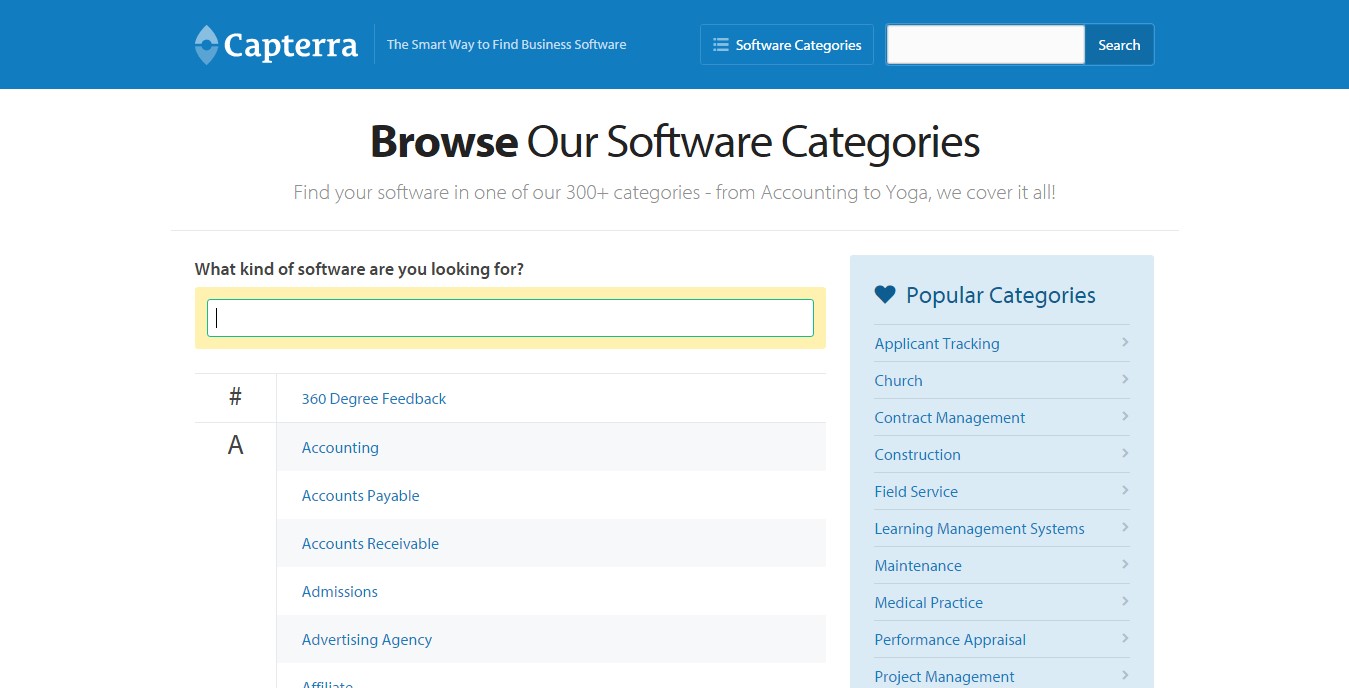Open the Field Service category

pos(915,491)
